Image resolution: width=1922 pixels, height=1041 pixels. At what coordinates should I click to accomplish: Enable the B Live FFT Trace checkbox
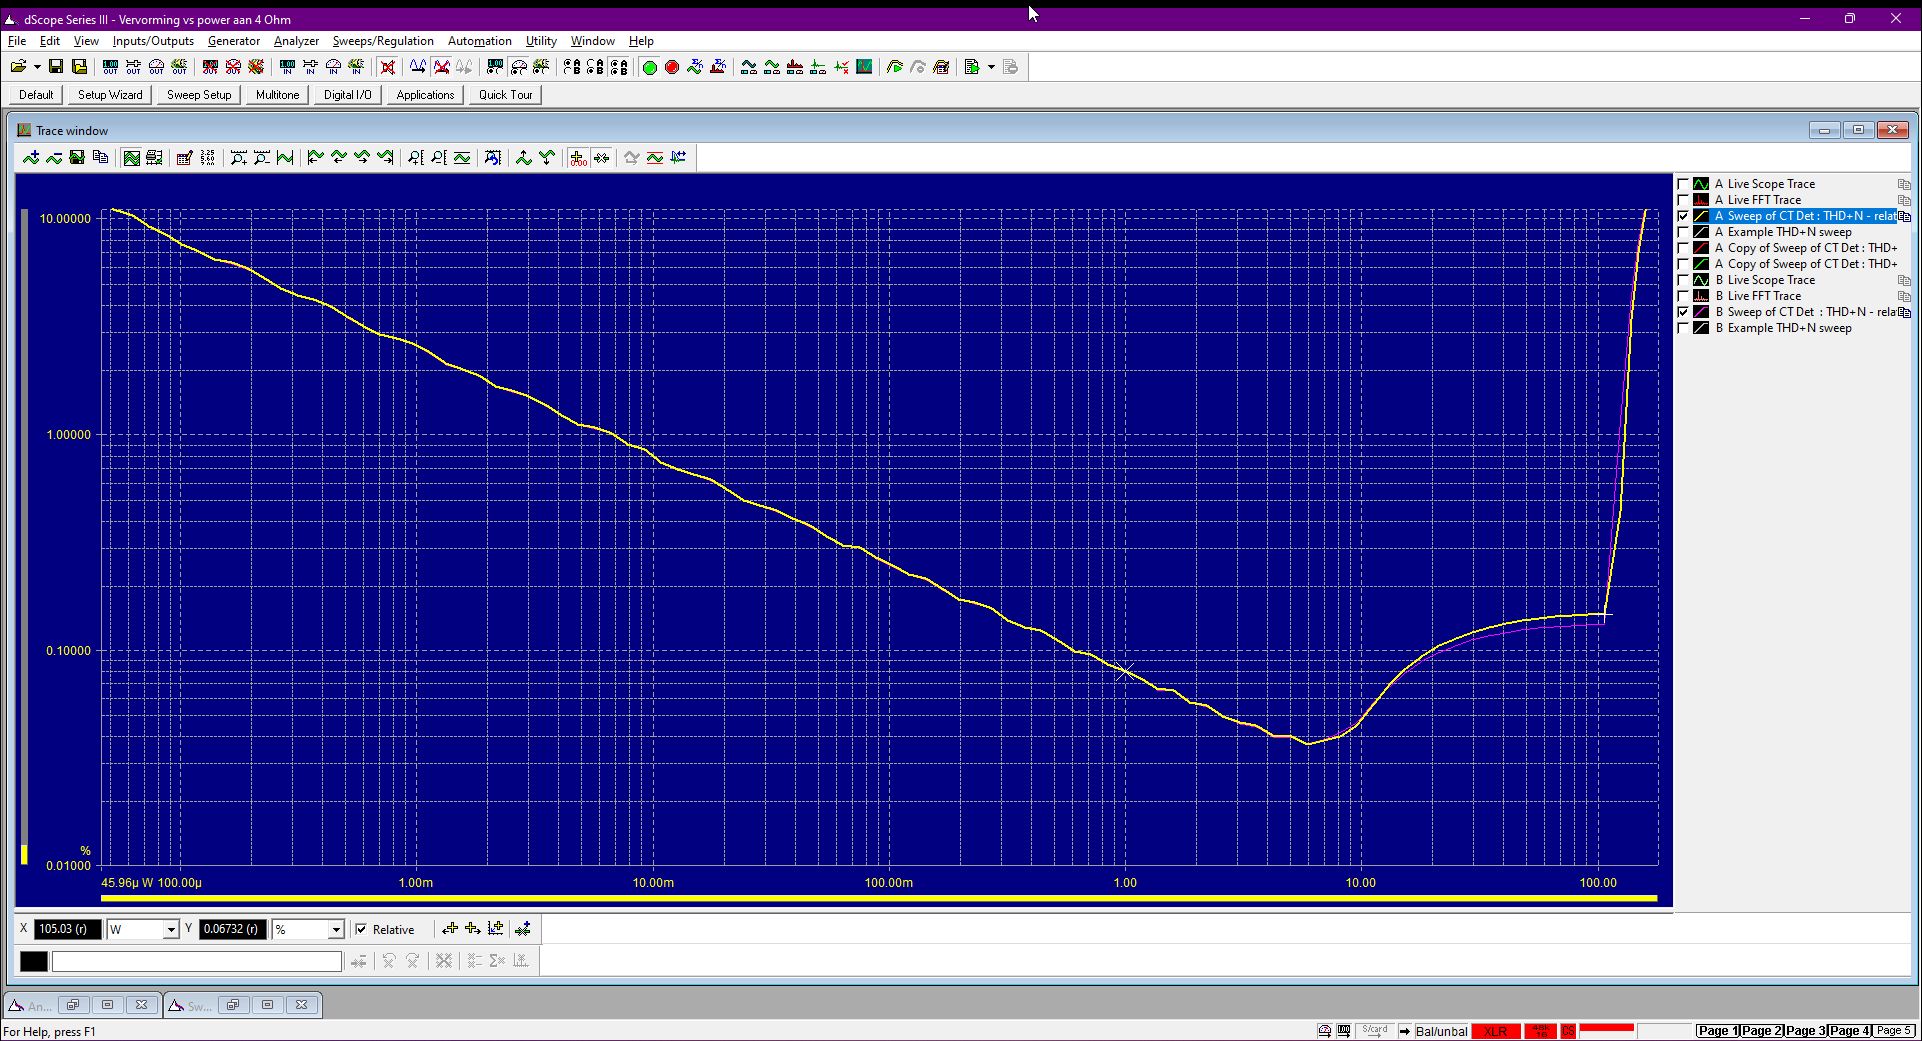coord(1683,296)
